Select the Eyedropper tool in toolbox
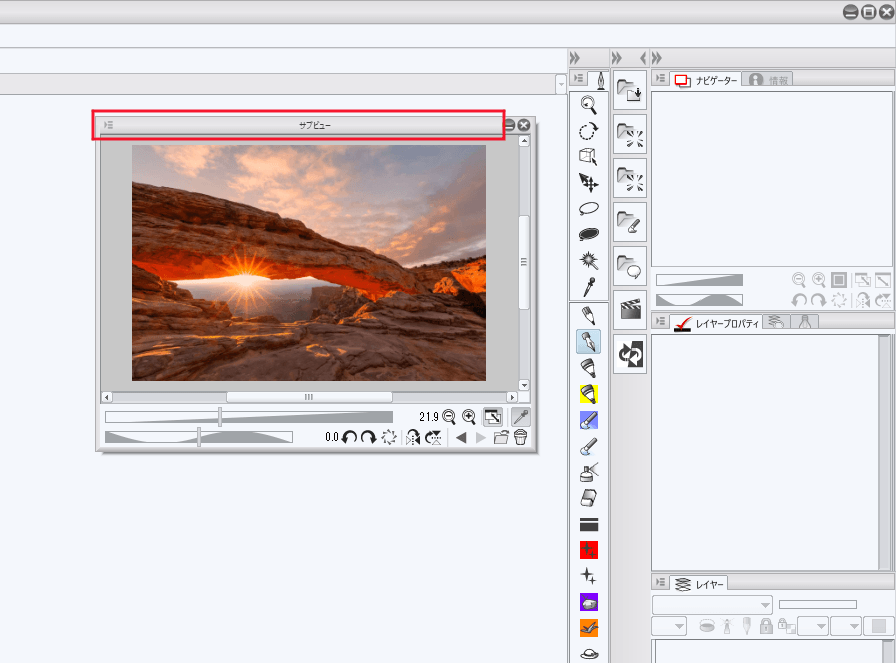 589,287
